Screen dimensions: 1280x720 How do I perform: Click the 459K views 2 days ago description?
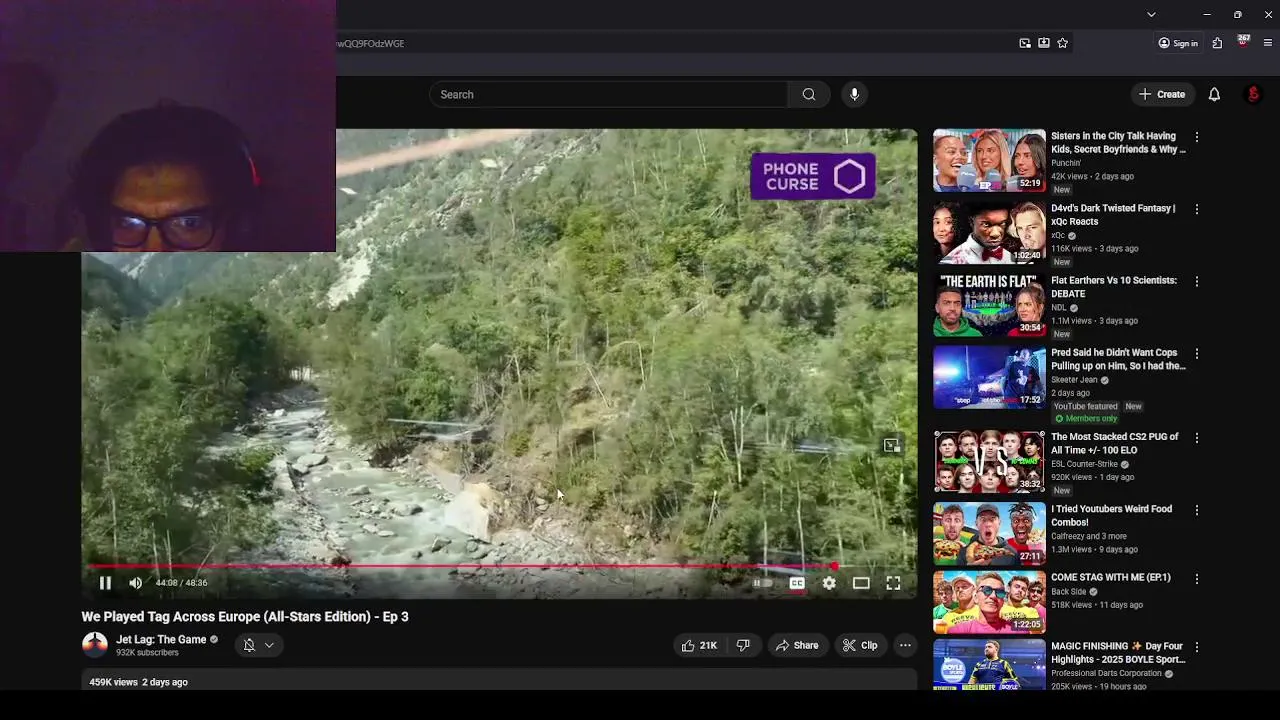pyautogui.click(x=138, y=682)
